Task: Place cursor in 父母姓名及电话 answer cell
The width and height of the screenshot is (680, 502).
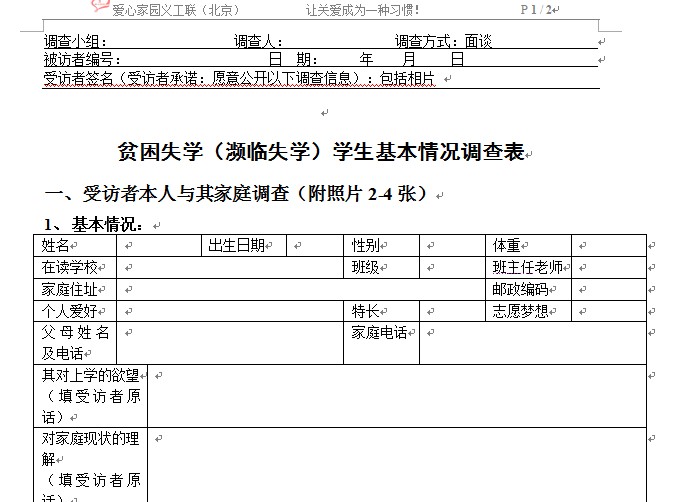Action: [230, 343]
